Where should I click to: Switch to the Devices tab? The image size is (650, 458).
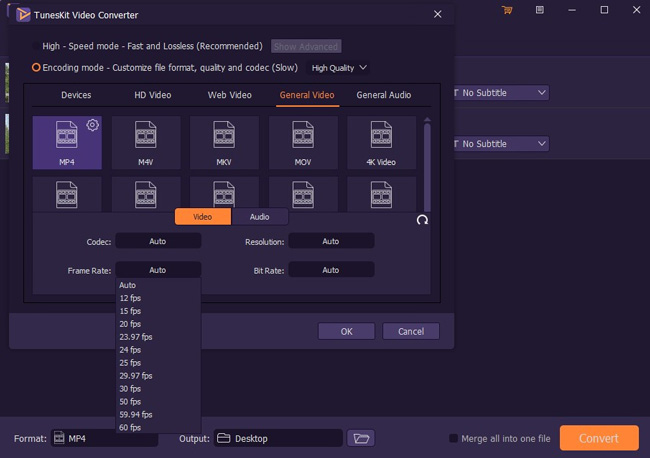[x=76, y=95]
